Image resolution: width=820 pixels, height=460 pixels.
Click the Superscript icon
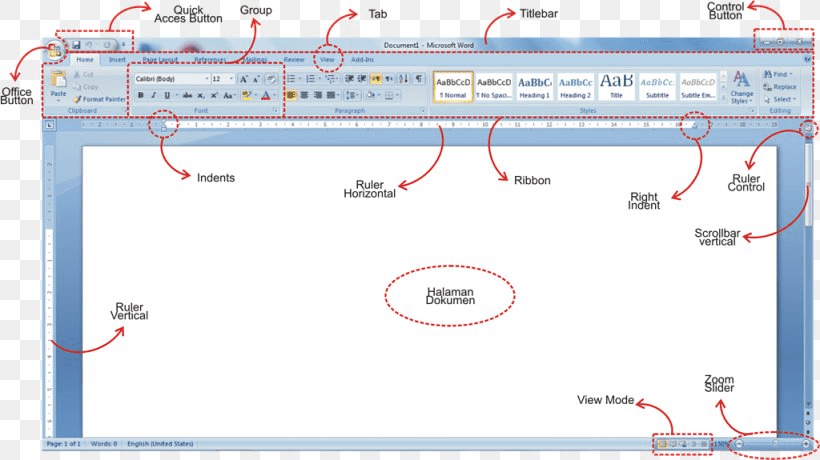click(x=214, y=95)
